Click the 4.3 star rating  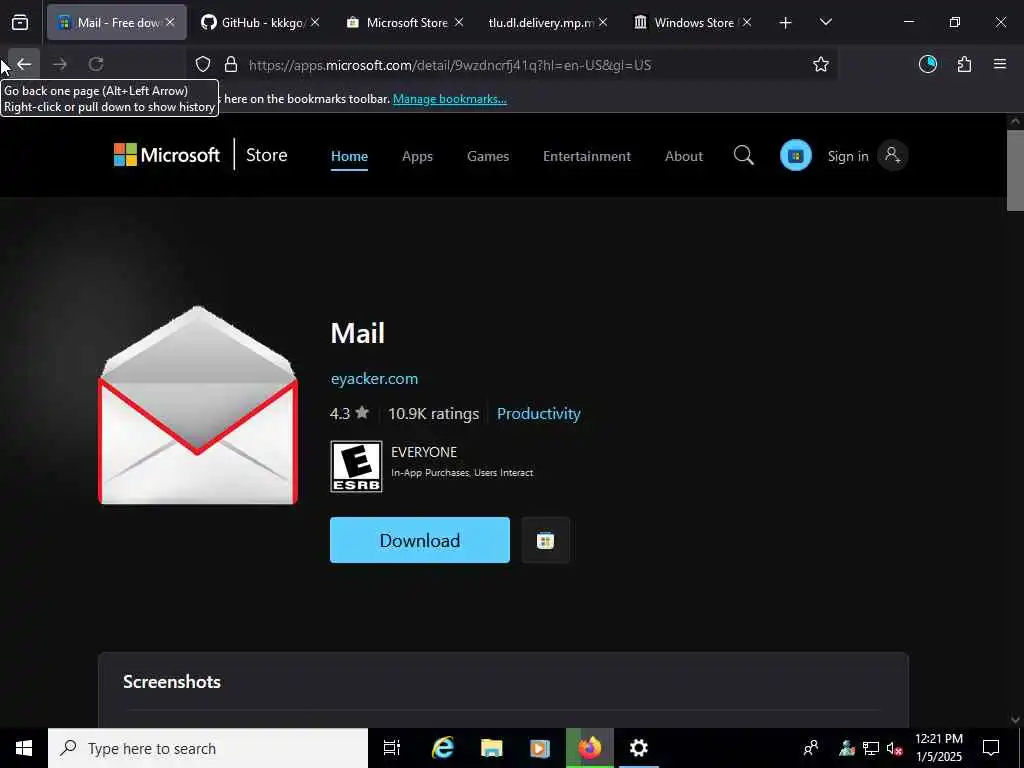pos(349,413)
